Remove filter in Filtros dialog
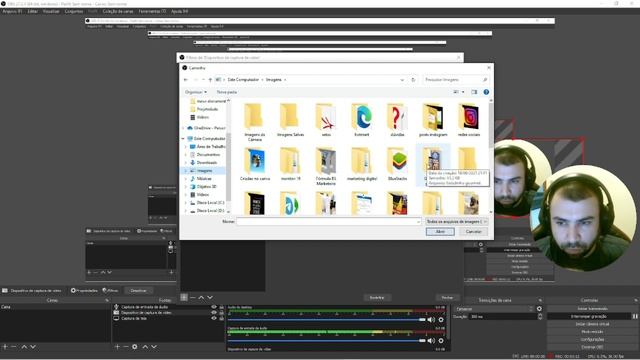This screenshot has width=640, height=360. click(x=193, y=297)
